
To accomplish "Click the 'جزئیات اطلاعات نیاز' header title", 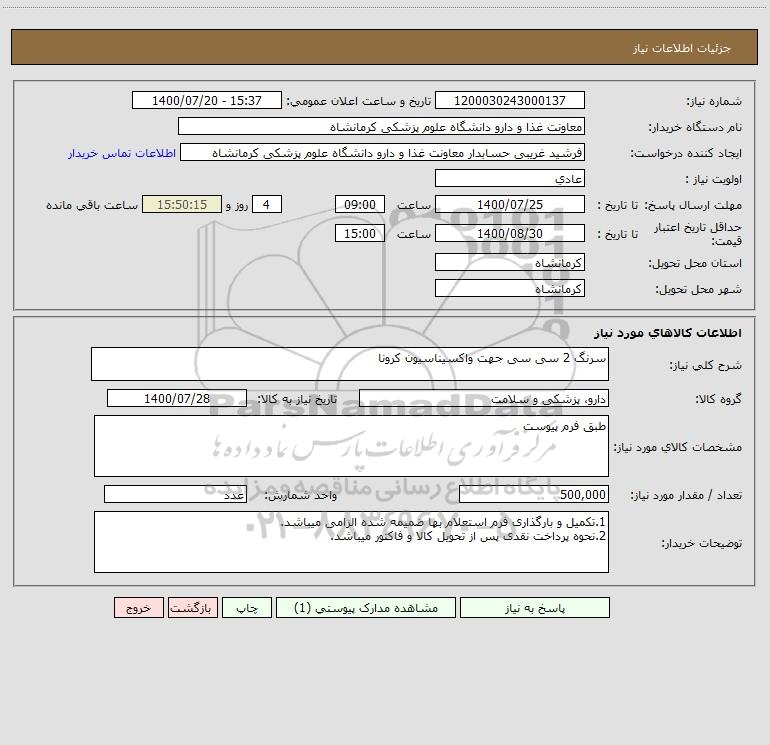I will 682,48.
